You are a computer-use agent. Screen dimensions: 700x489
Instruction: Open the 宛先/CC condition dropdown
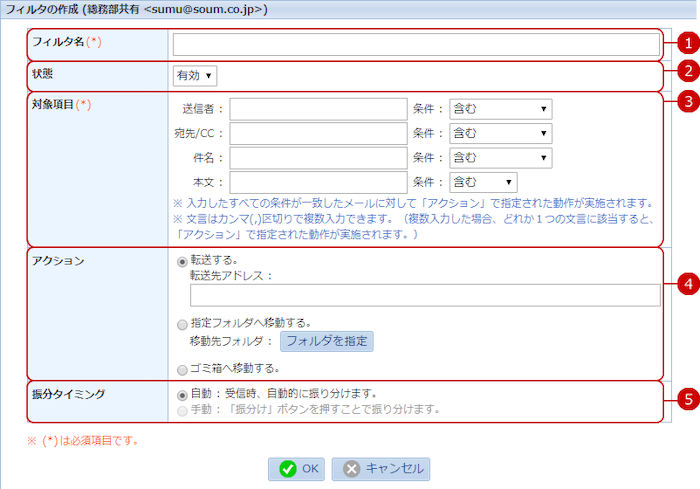click(500, 133)
